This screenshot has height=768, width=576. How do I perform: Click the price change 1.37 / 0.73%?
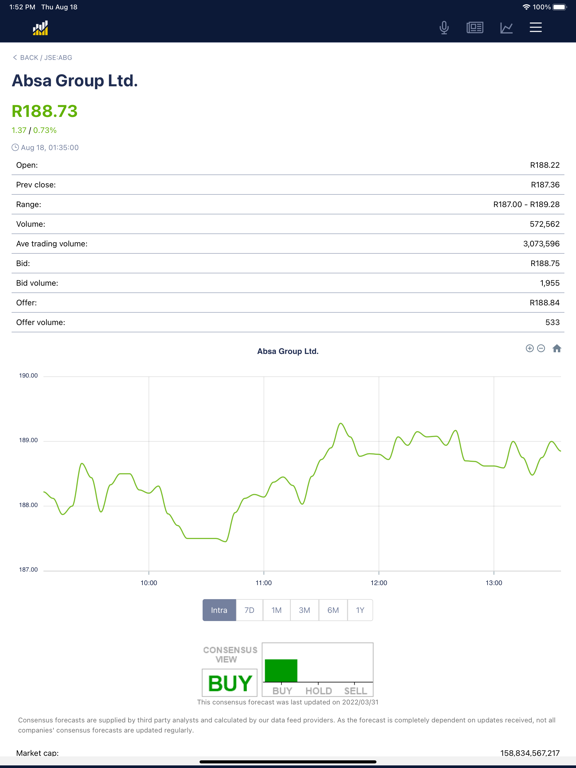[34, 130]
